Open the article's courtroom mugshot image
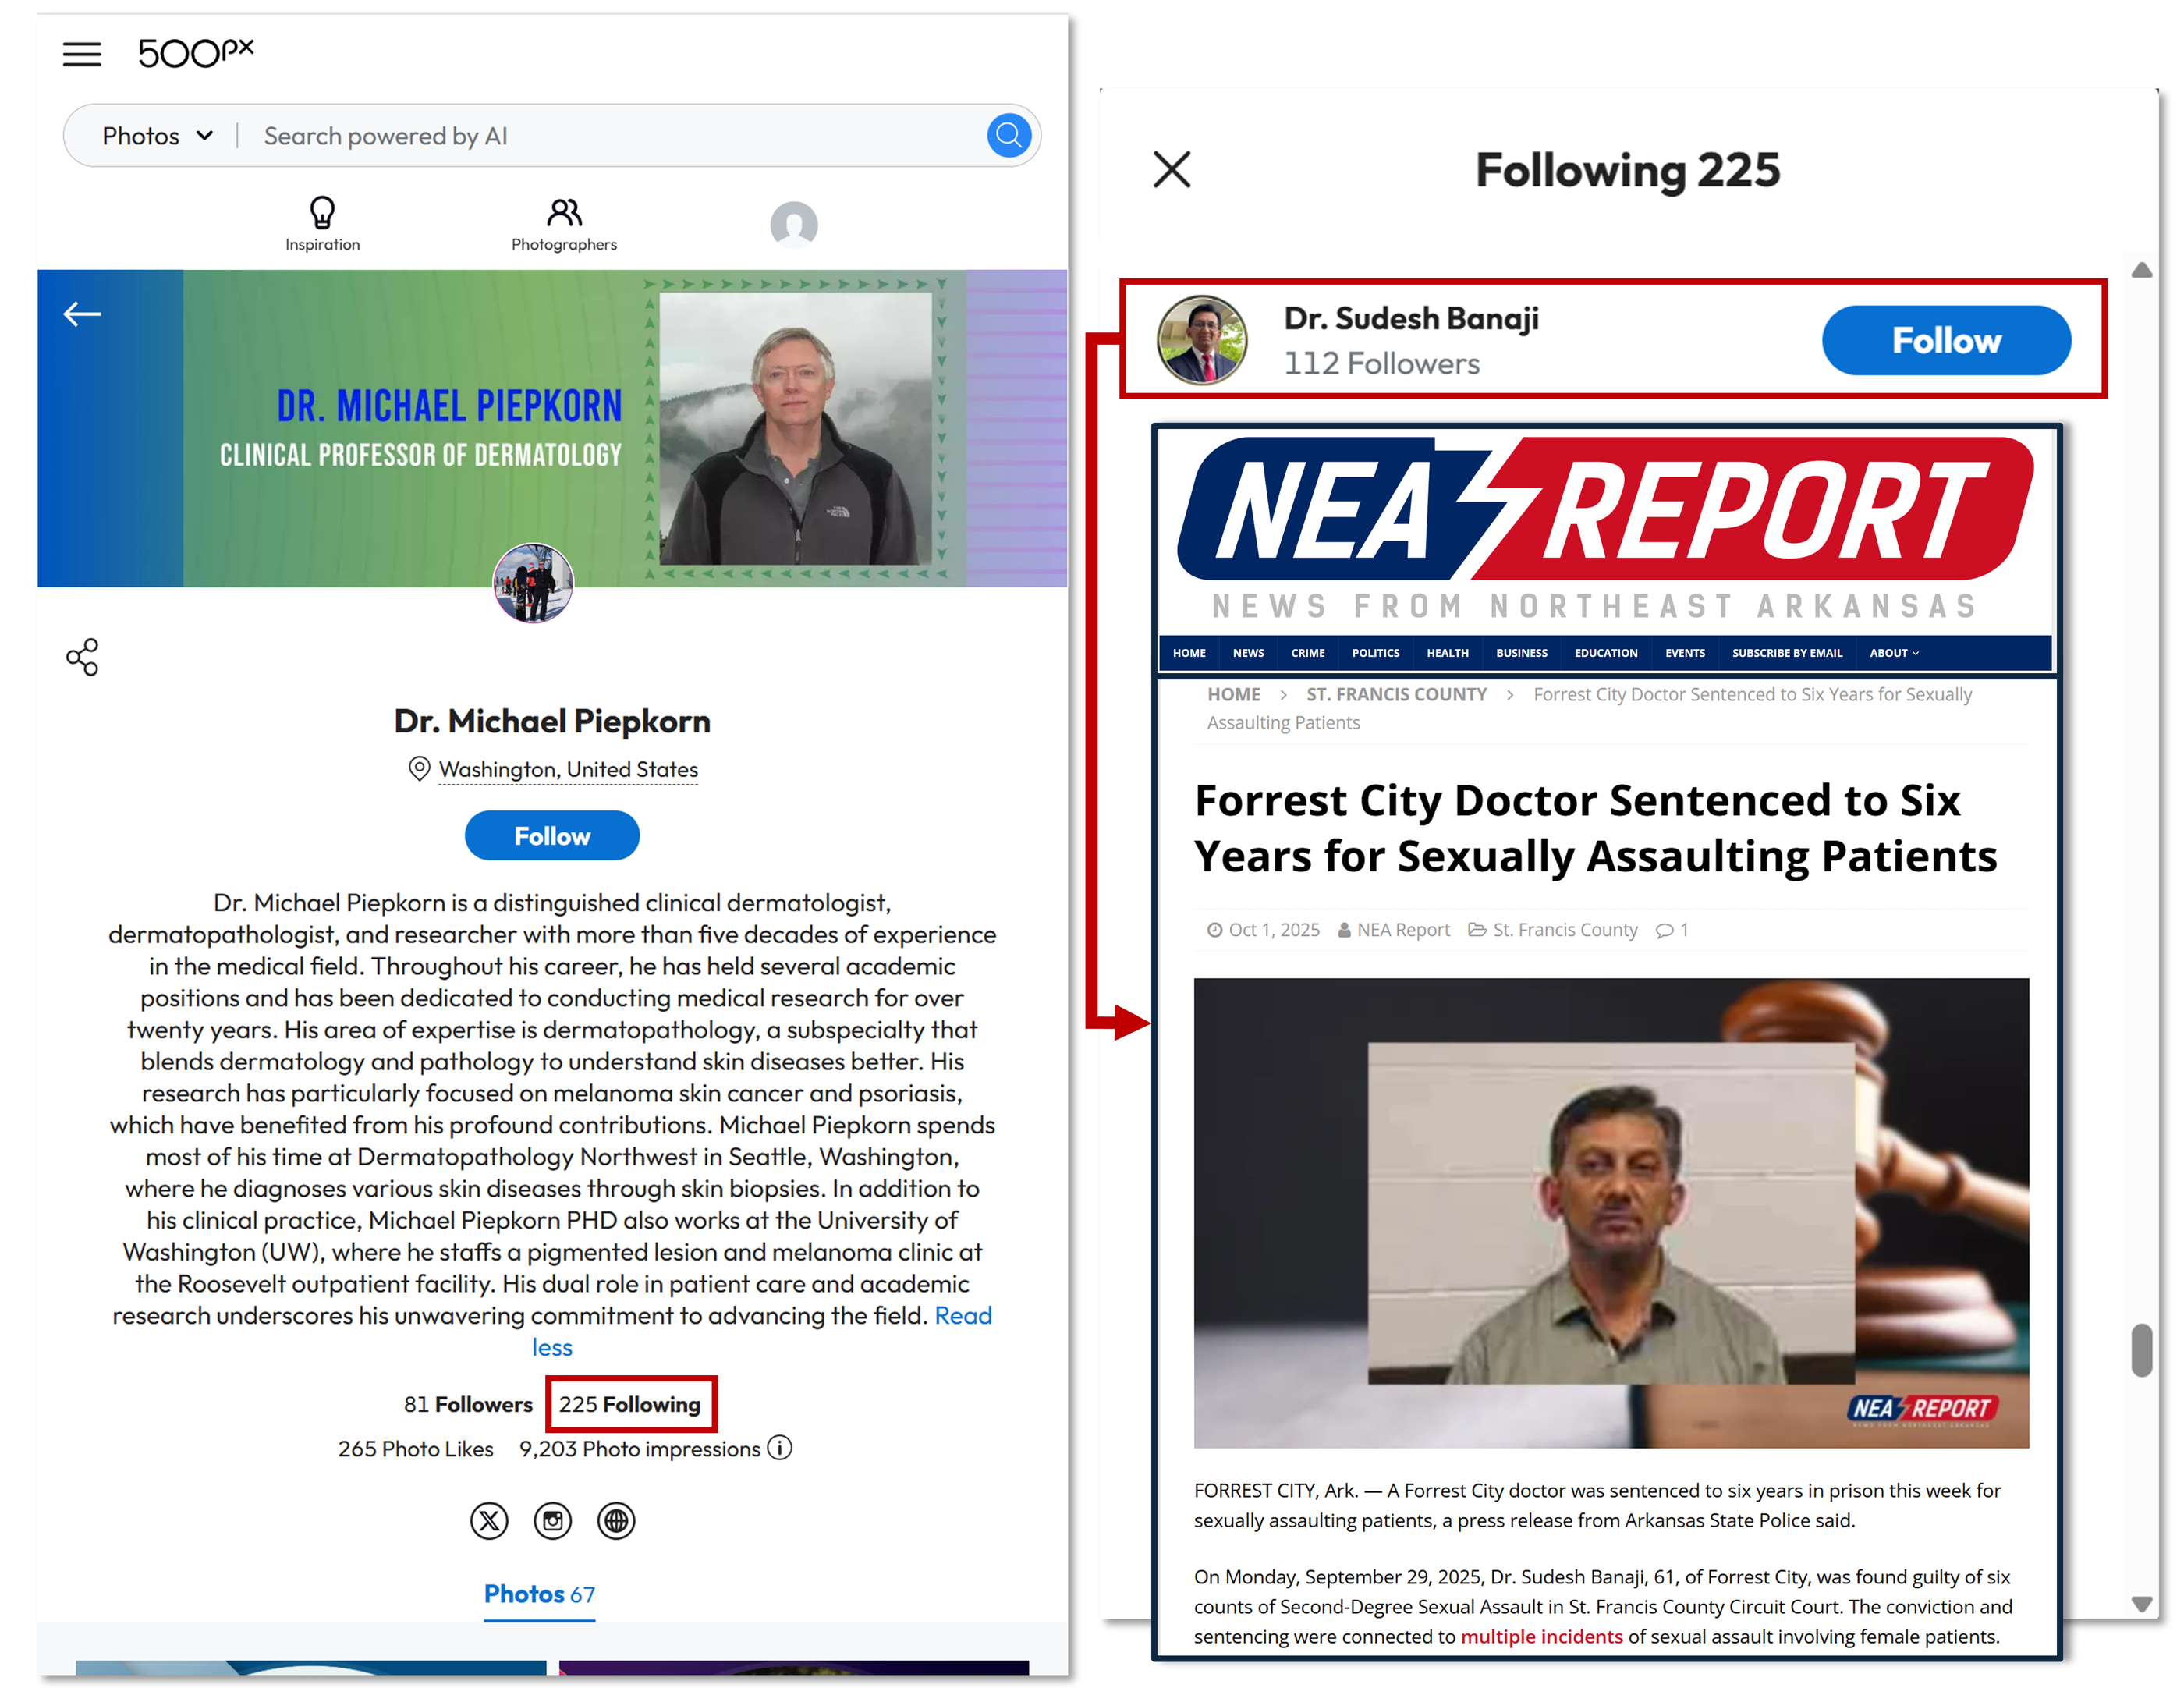 [x=1611, y=1213]
